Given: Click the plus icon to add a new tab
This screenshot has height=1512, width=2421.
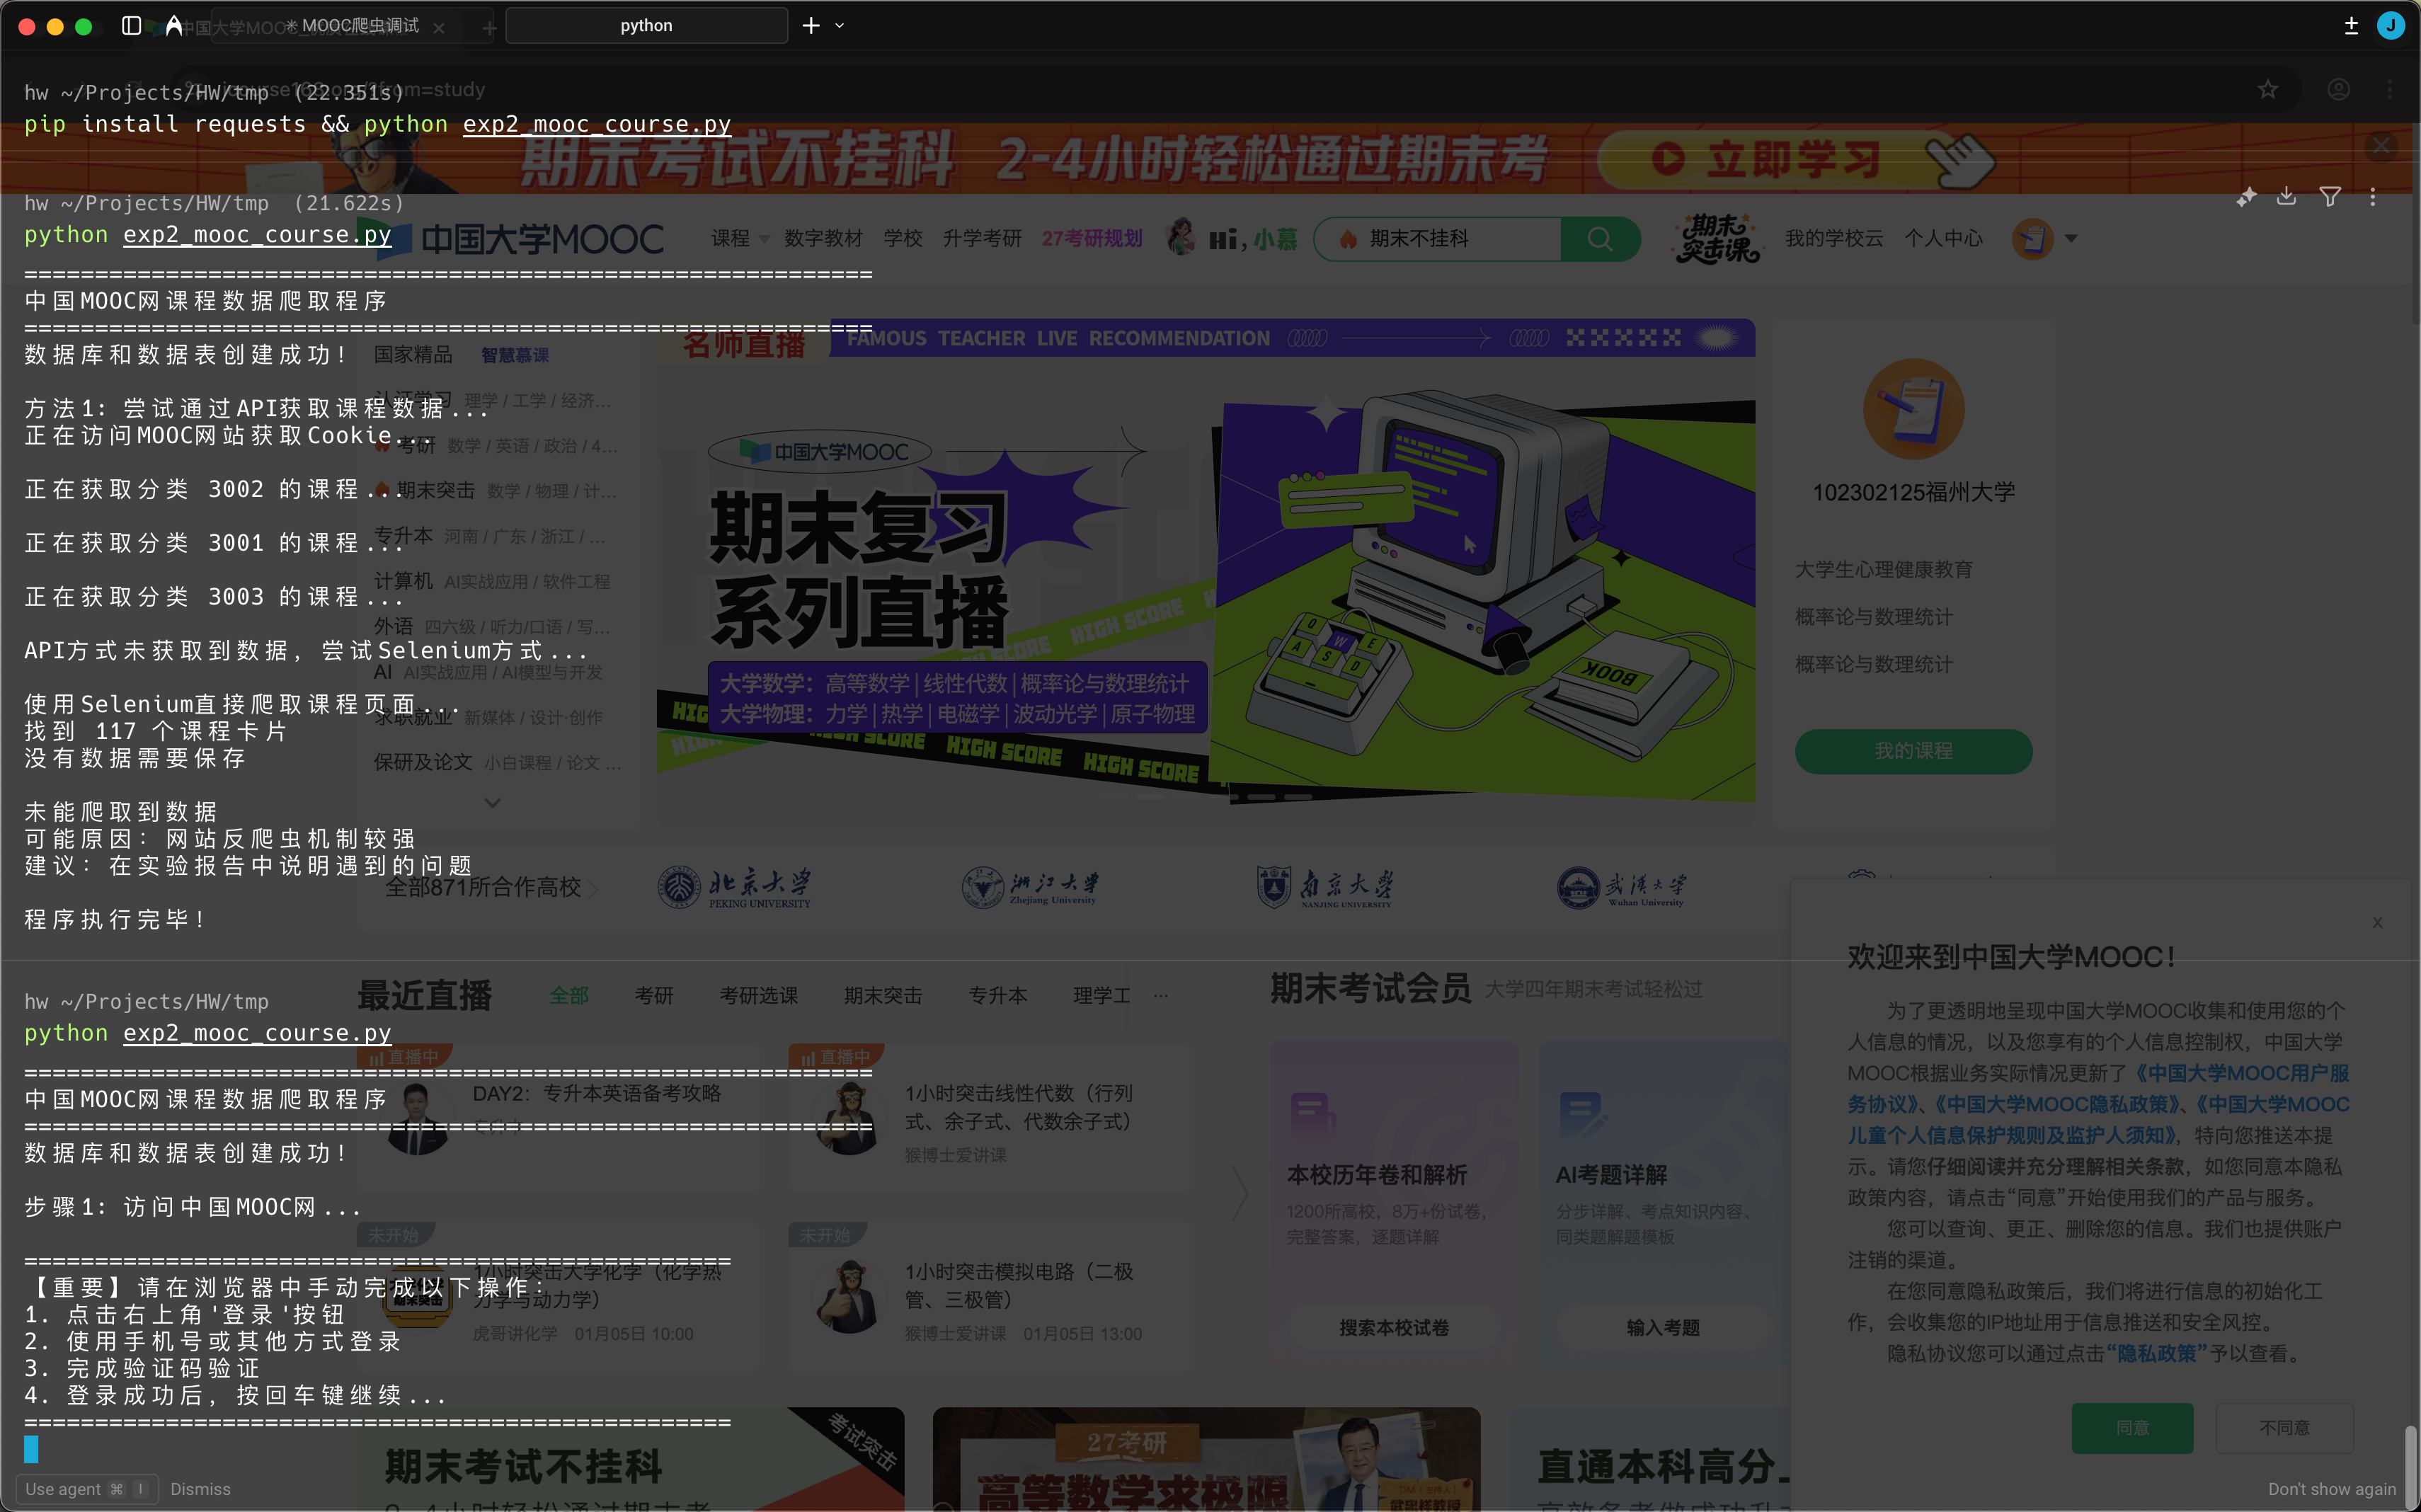Looking at the screenshot, I should tap(811, 26).
